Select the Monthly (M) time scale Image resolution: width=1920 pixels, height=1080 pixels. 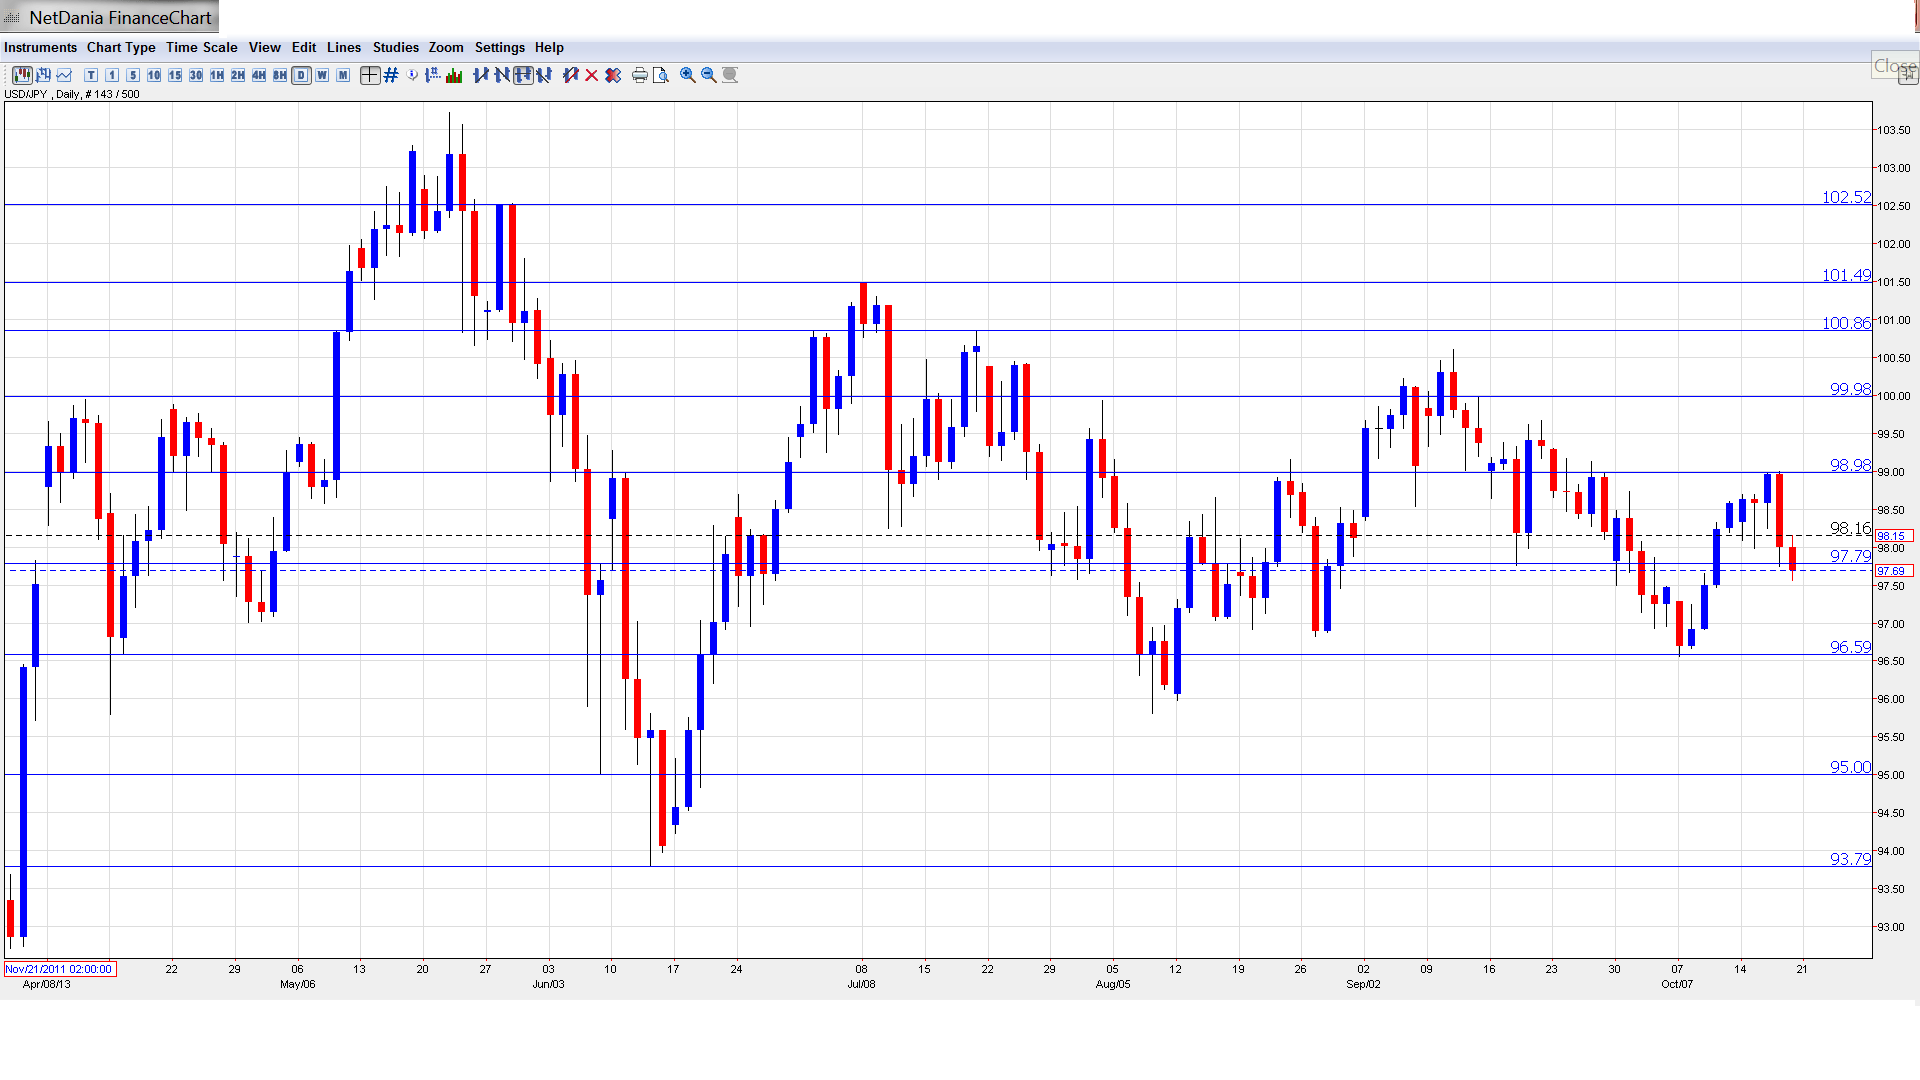(343, 75)
